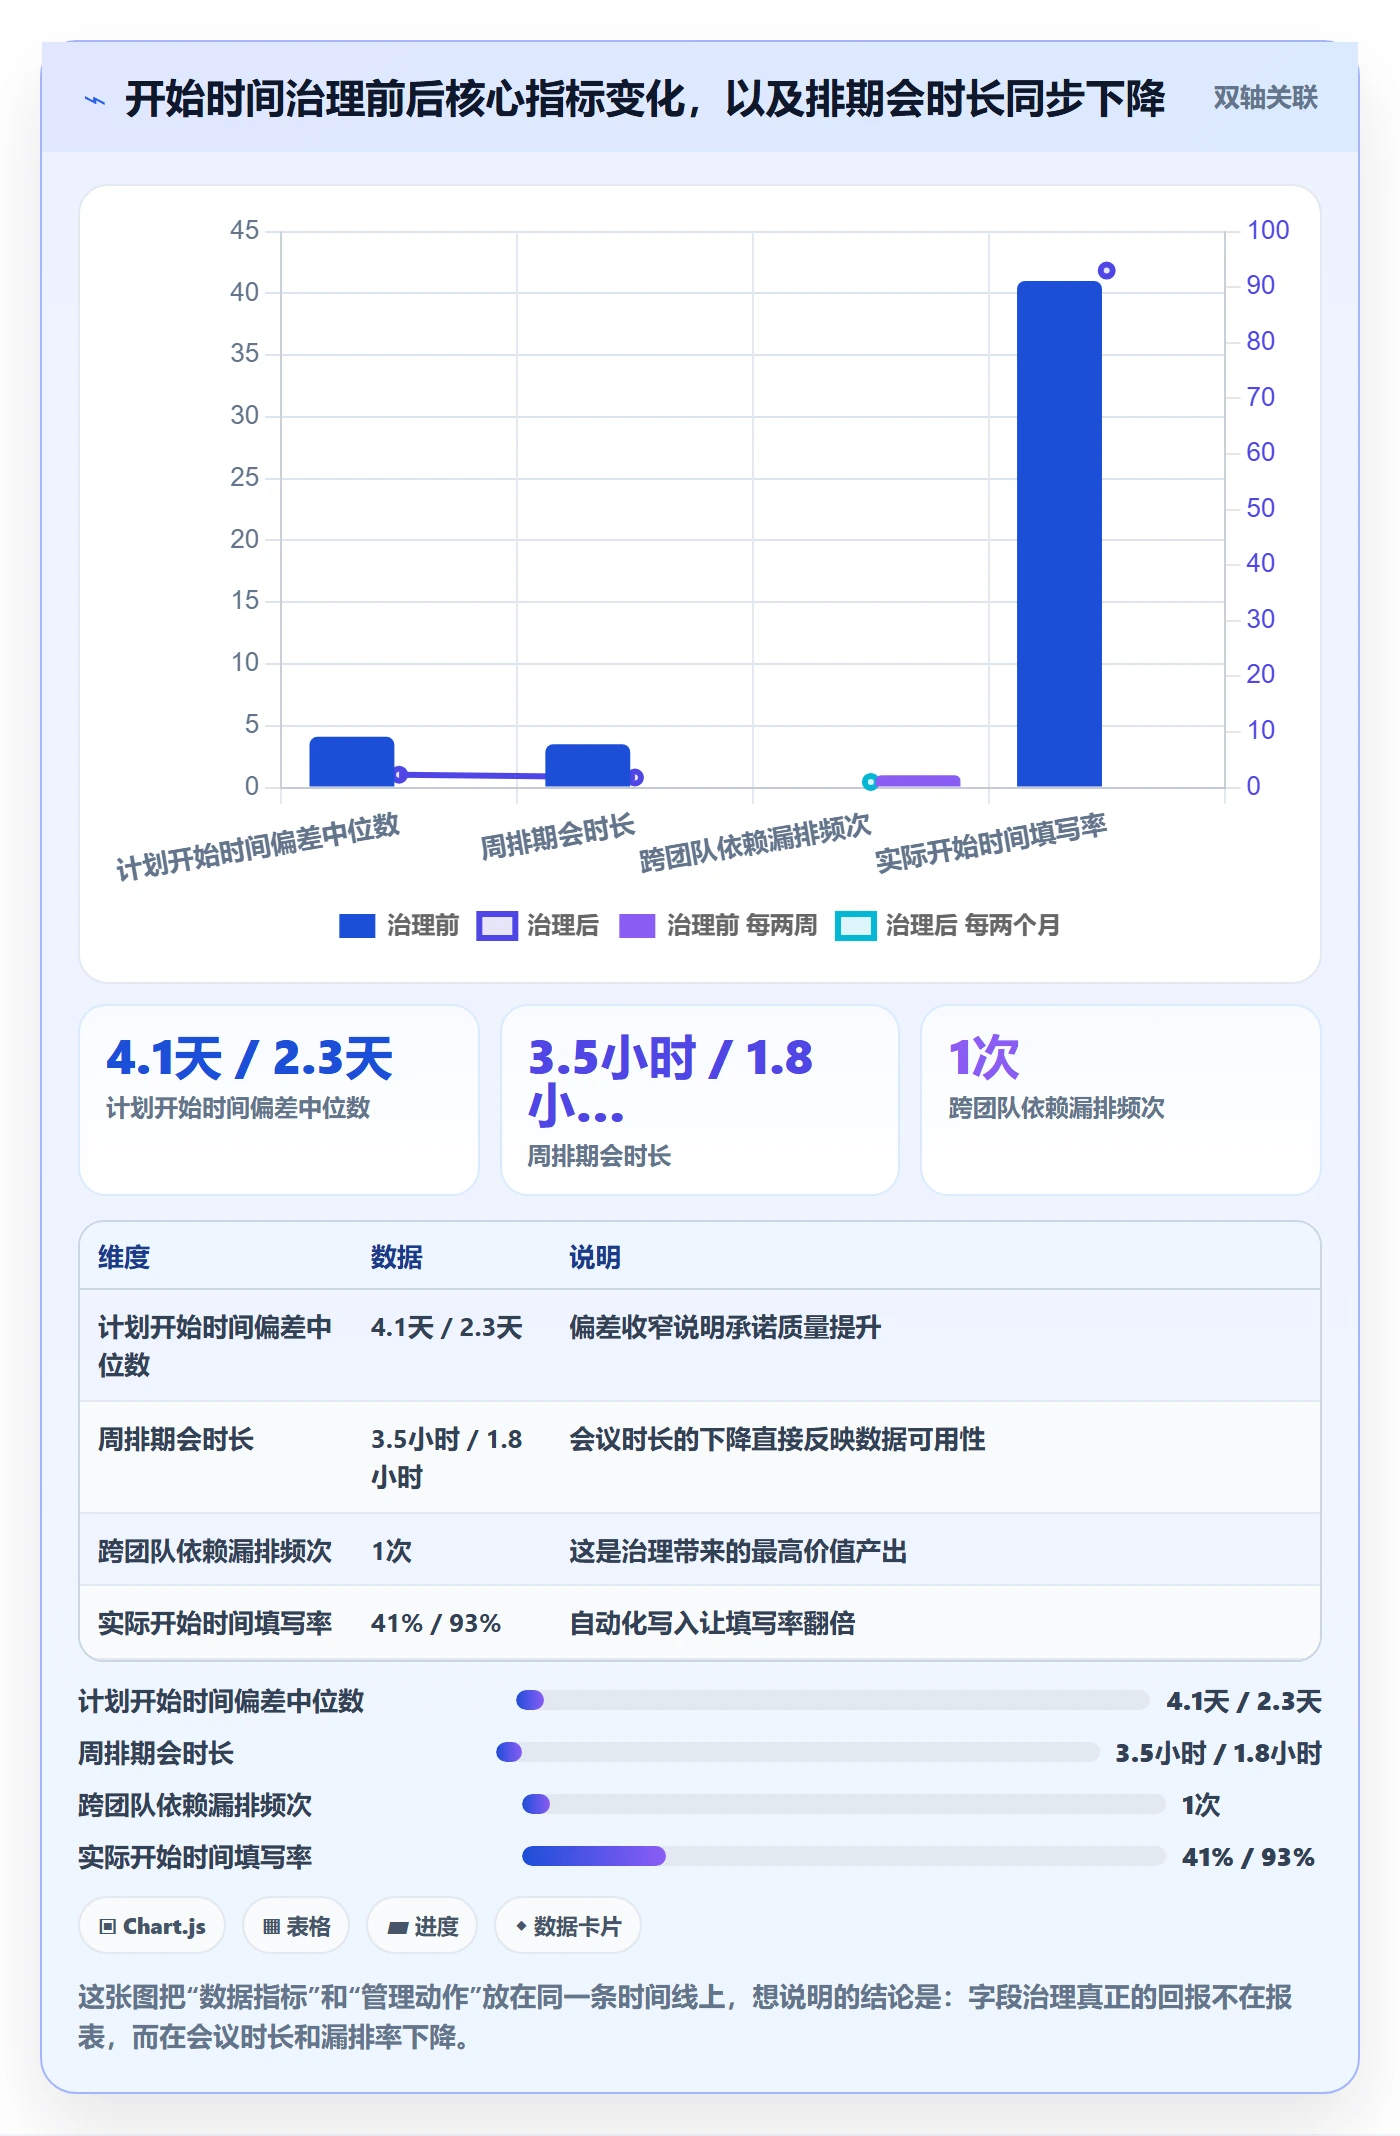The width and height of the screenshot is (1400, 2136).
Task: Click the tall blue 实际开始时间填写率 chart bar
Action: pyautogui.click(x=1059, y=534)
